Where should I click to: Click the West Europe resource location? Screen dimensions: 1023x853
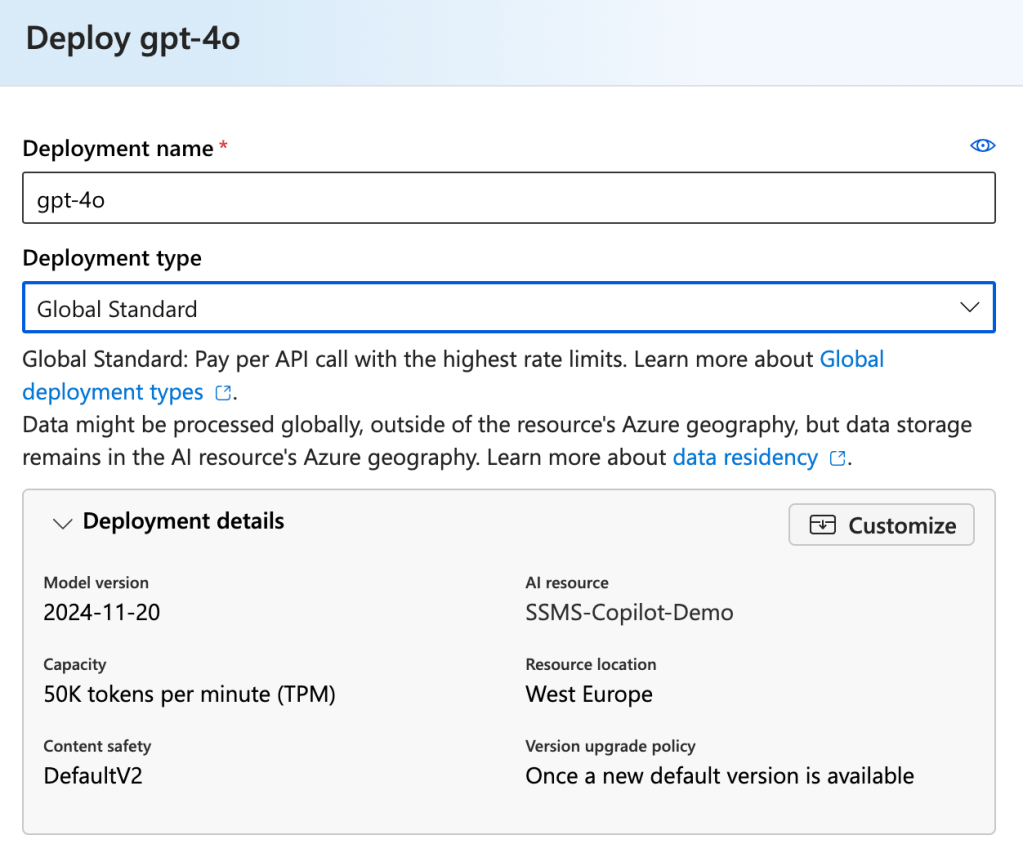[589, 694]
